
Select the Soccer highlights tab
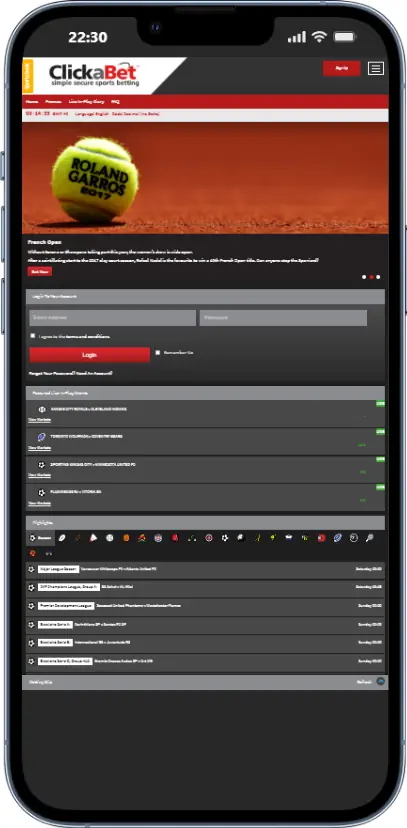(x=40, y=538)
